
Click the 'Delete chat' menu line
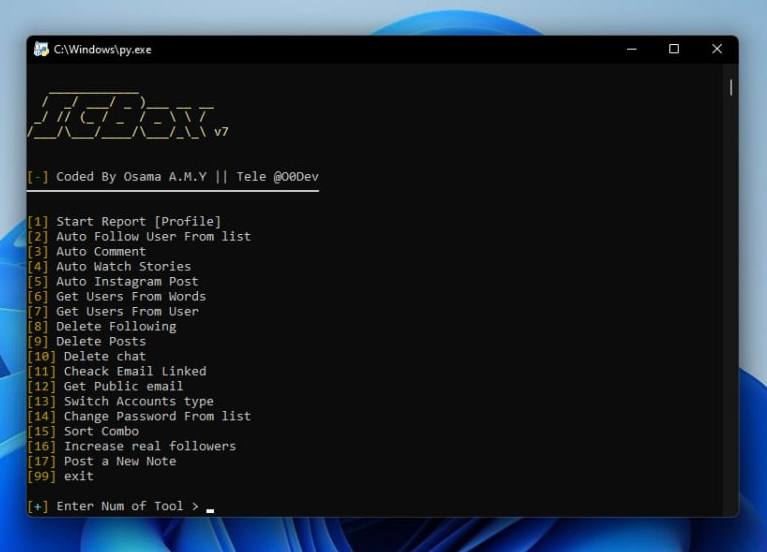click(x=87, y=357)
